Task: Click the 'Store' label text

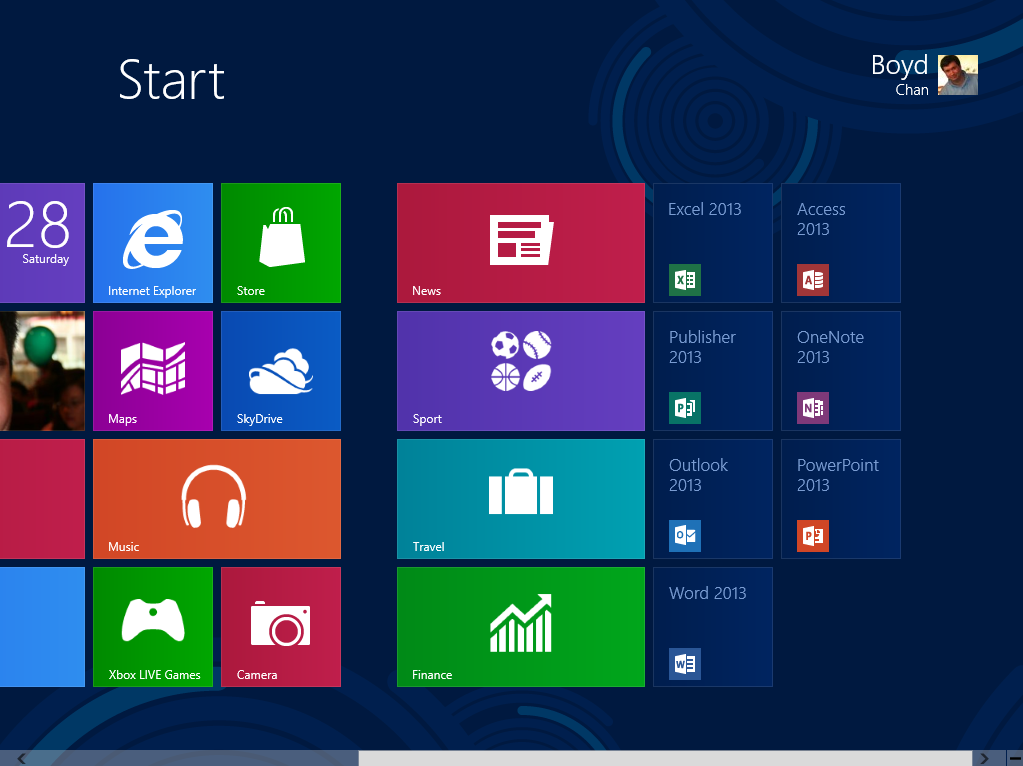Action: point(251,291)
